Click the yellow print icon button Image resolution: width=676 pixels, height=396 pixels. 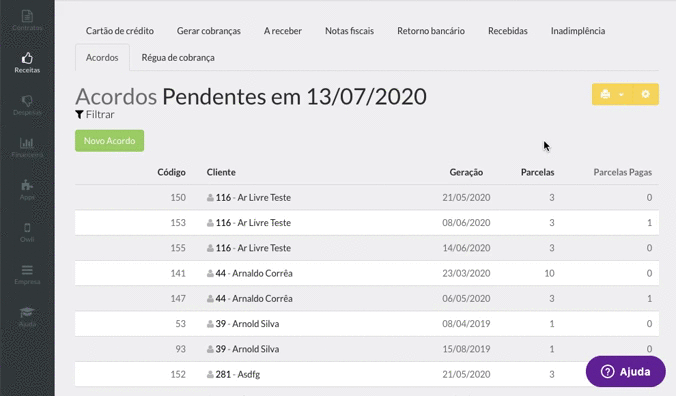pos(605,94)
